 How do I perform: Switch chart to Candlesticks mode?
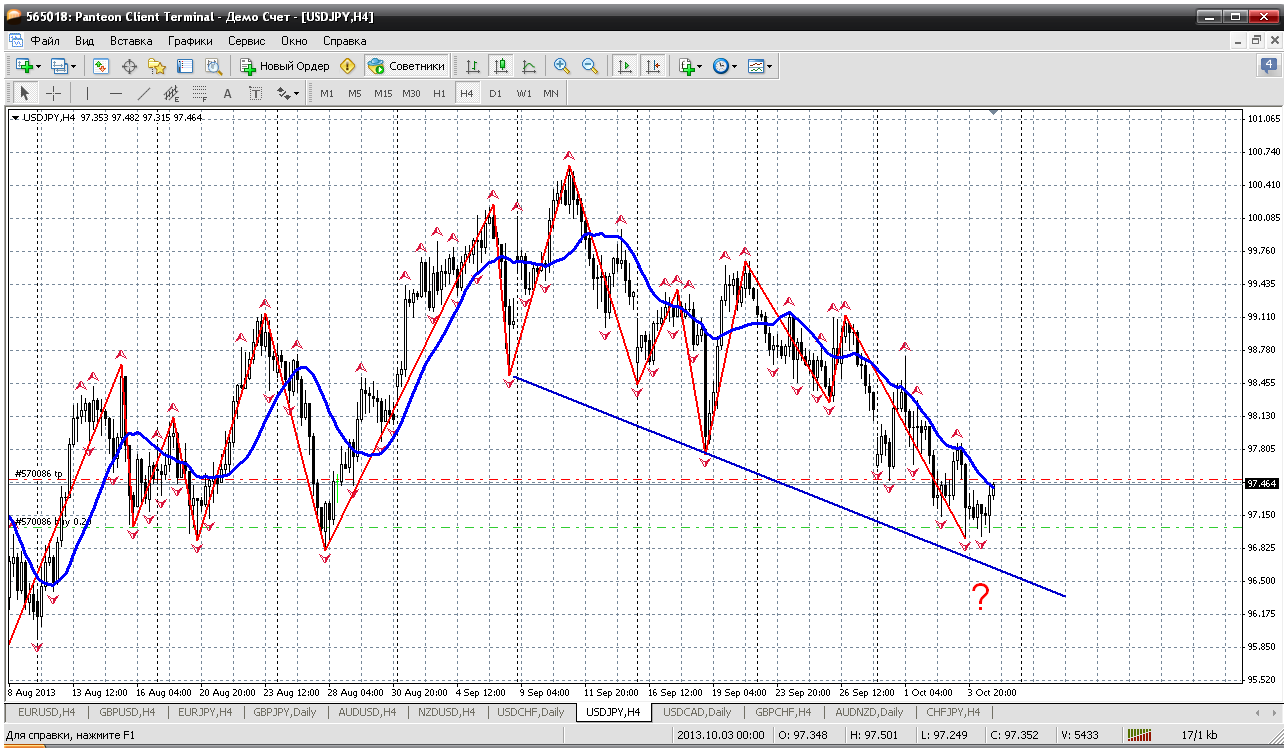tap(501, 66)
